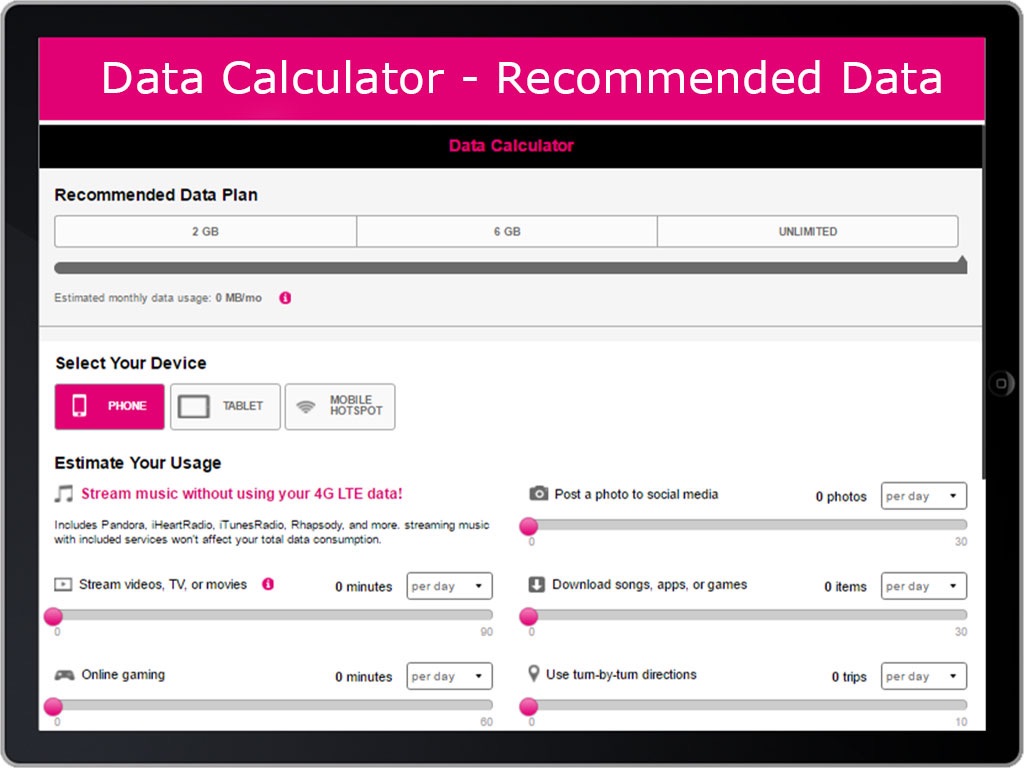The image size is (1024, 768).
Task: Click the game controller icon for Online gaming
Action: coord(64,675)
